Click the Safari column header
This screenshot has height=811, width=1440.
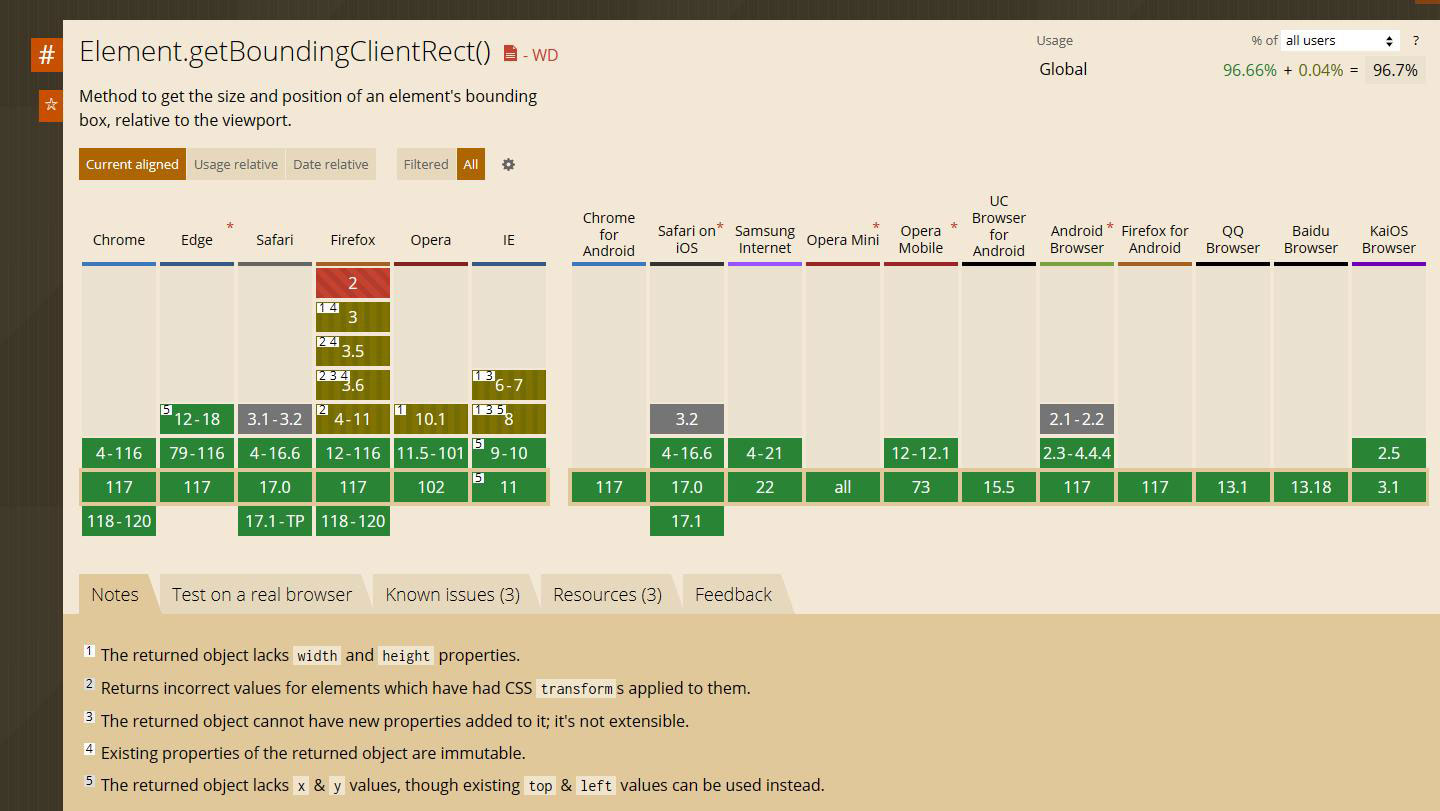[275, 240]
